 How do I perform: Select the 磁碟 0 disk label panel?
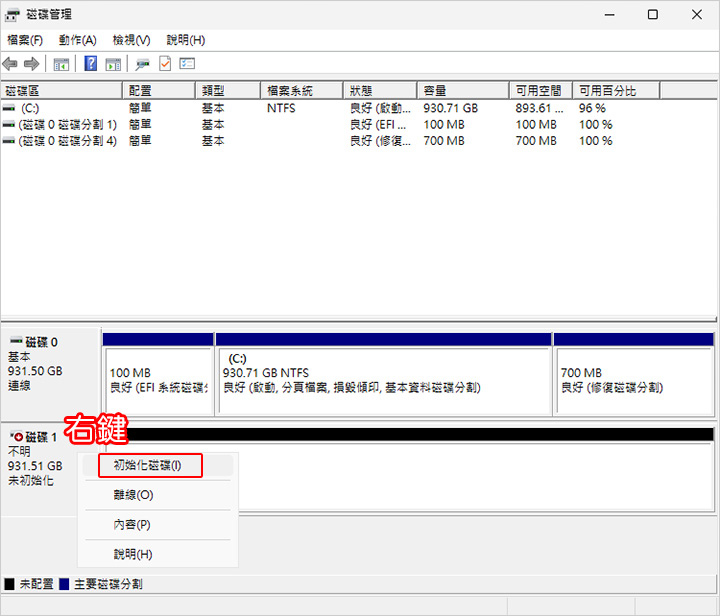(x=51, y=373)
